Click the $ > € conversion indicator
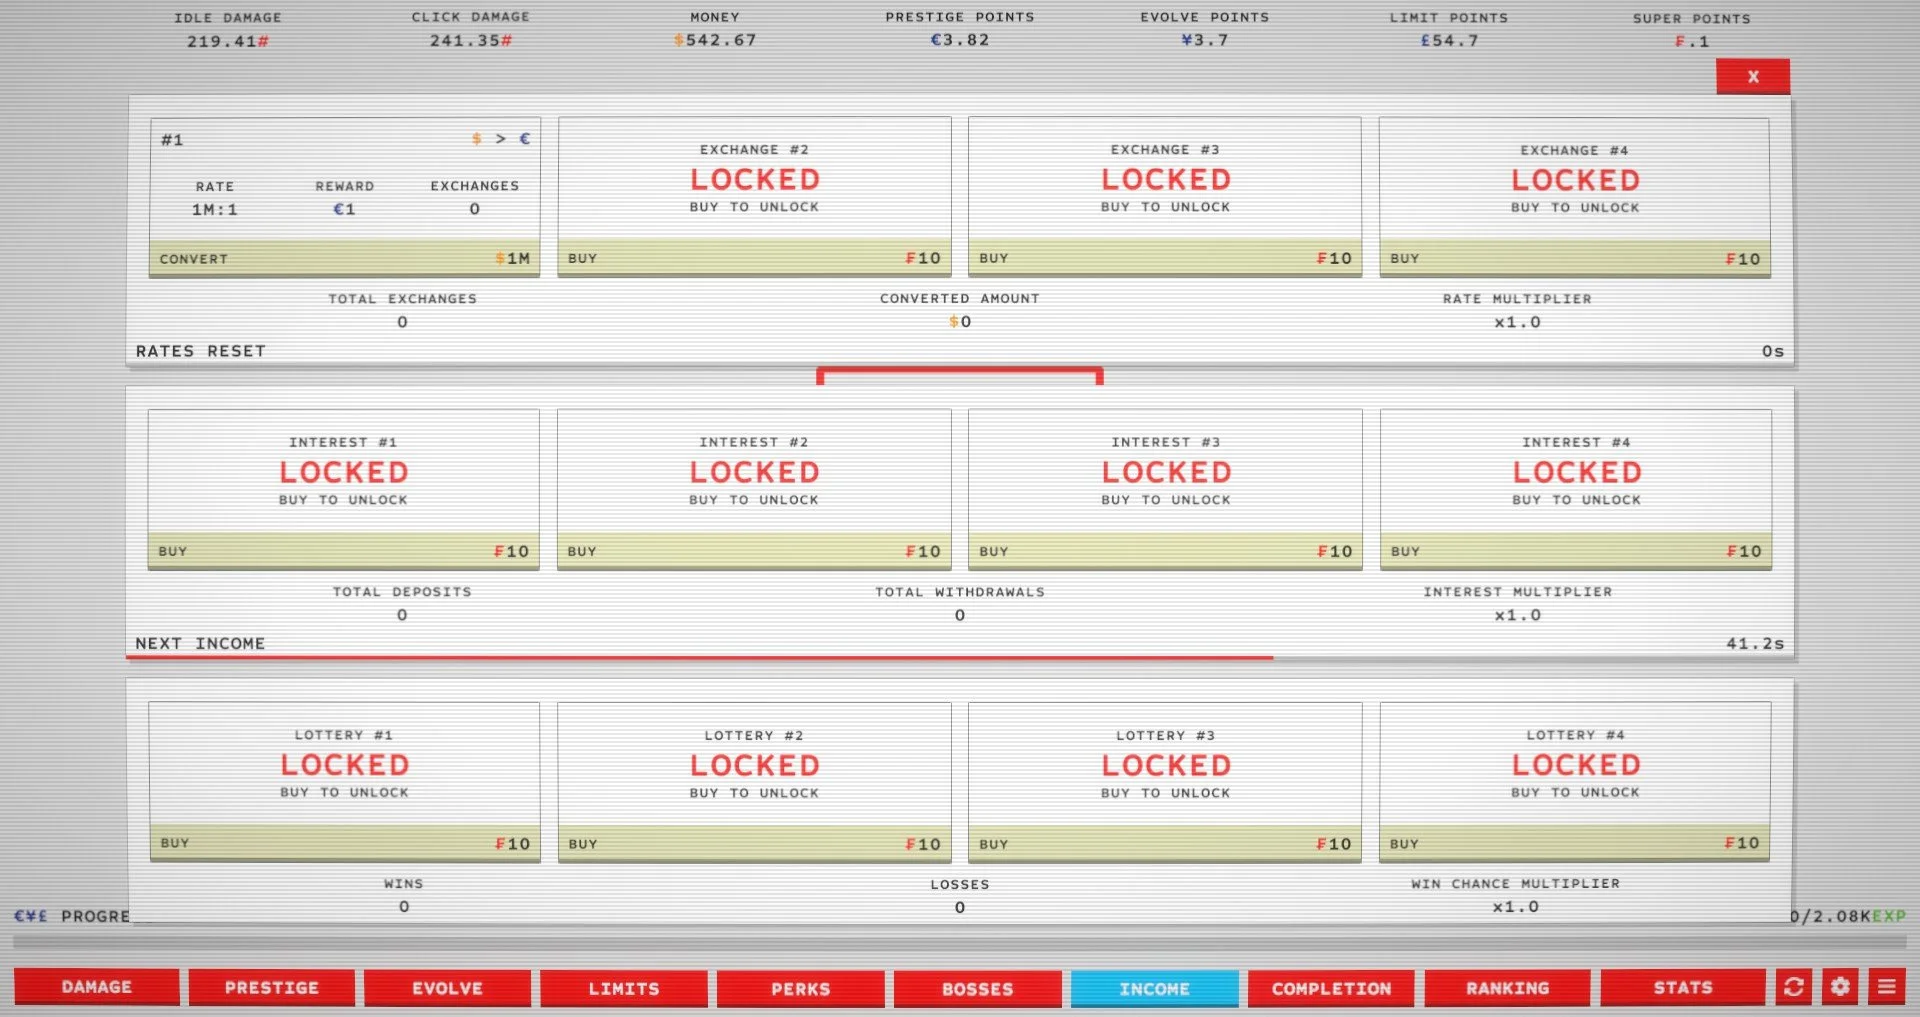1920x1017 pixels. [x=501, y=139]
